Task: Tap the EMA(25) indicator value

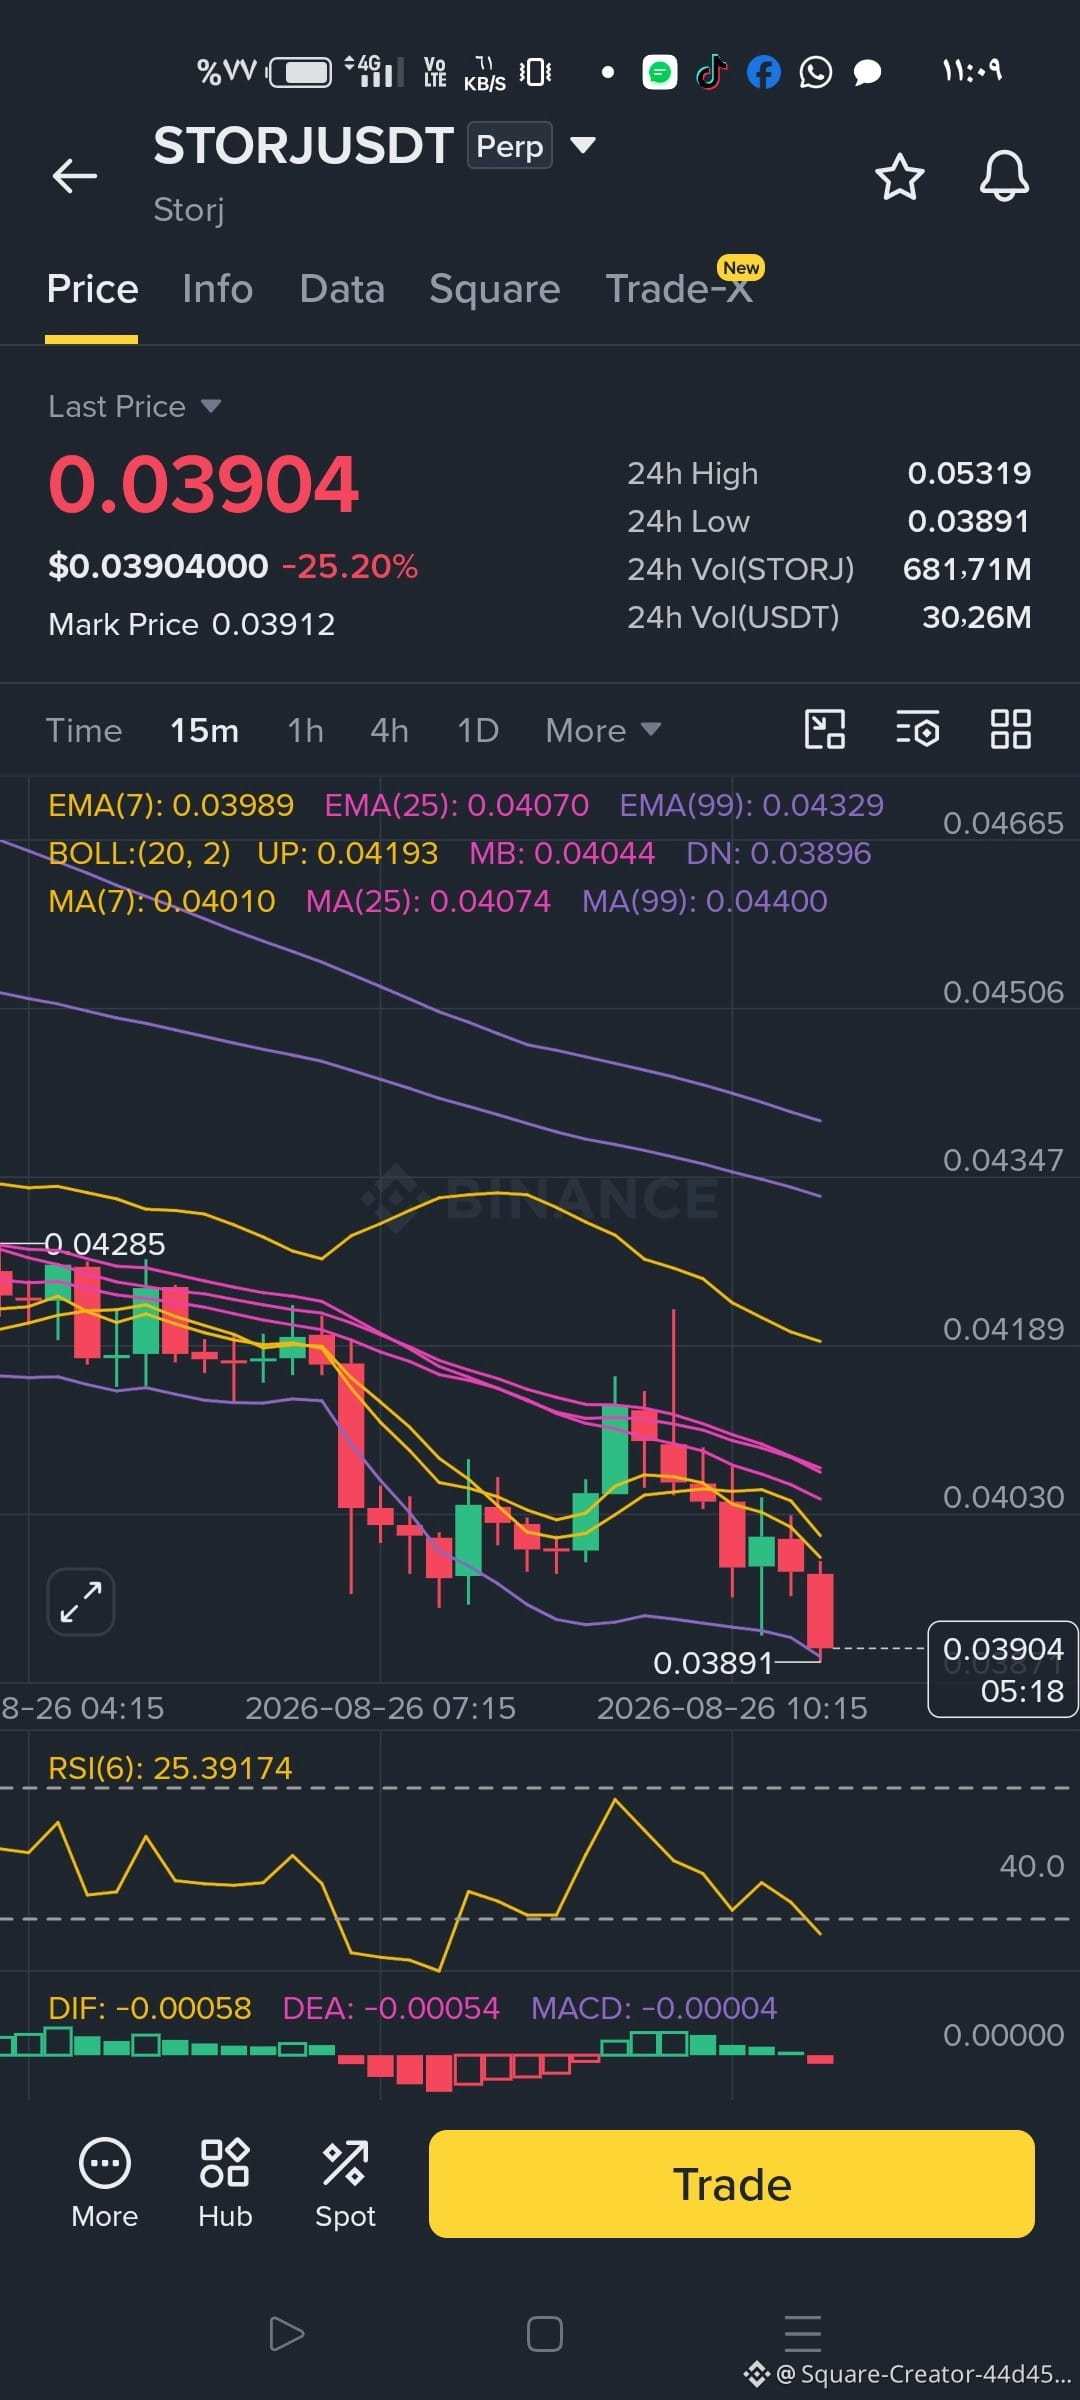Action: (x=528, y=805)
